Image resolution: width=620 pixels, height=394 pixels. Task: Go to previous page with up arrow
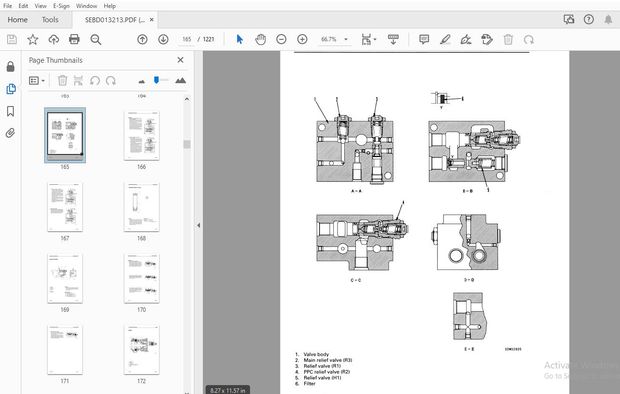click(142, 39)
